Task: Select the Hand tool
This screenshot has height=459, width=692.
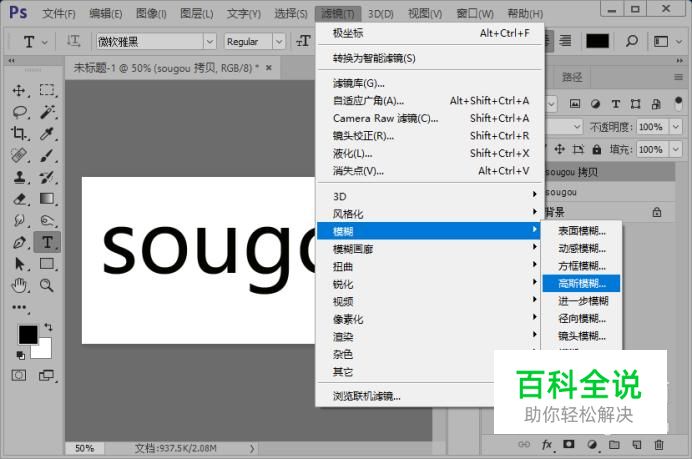Action: click(x=19, y=286)
